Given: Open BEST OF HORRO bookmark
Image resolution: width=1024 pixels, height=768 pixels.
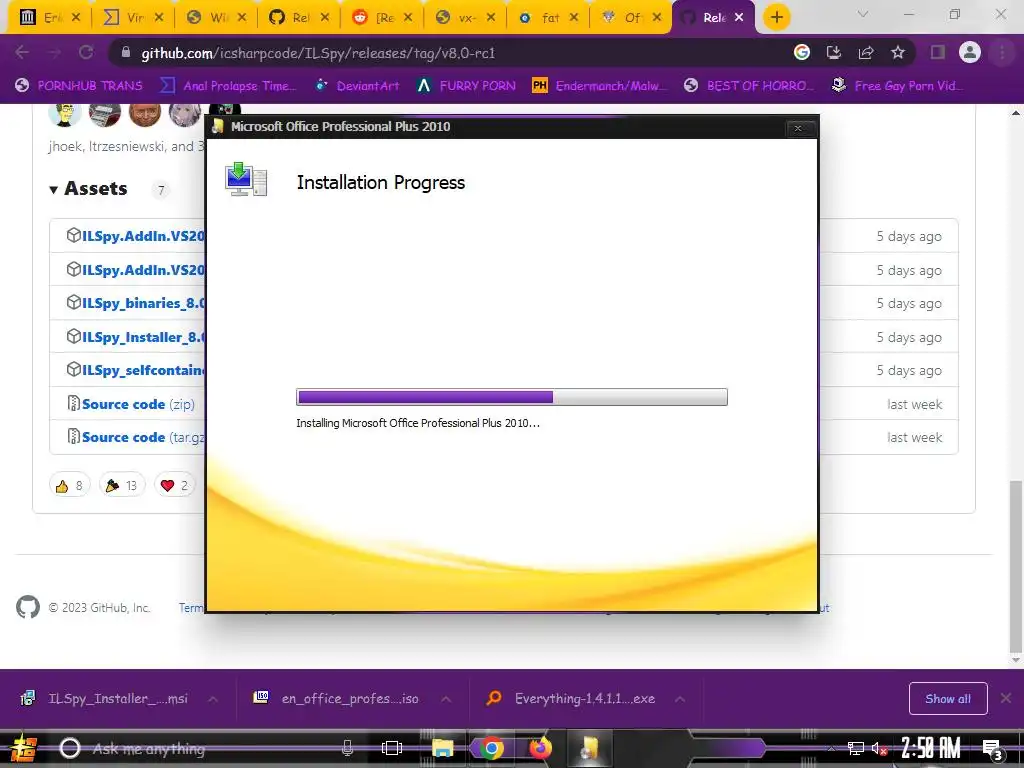Looking at the screenshot, I should [749, 86].
